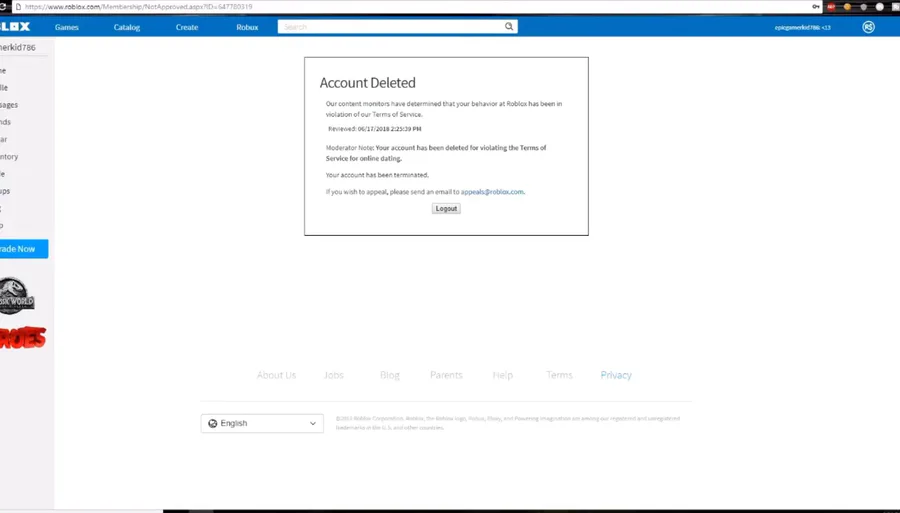This screenshot has width=900, height=513.
Task: Open the Create menu item
Action: [187, 27]
